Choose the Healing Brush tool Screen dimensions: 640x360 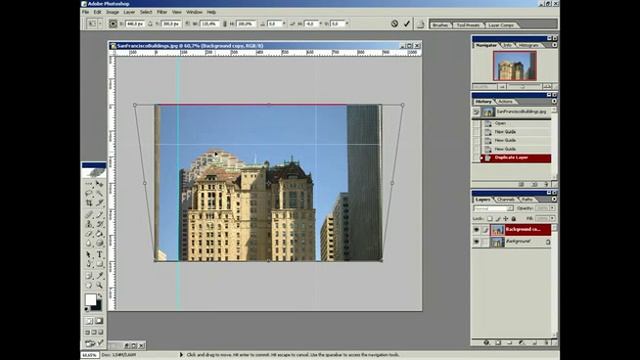89,215
